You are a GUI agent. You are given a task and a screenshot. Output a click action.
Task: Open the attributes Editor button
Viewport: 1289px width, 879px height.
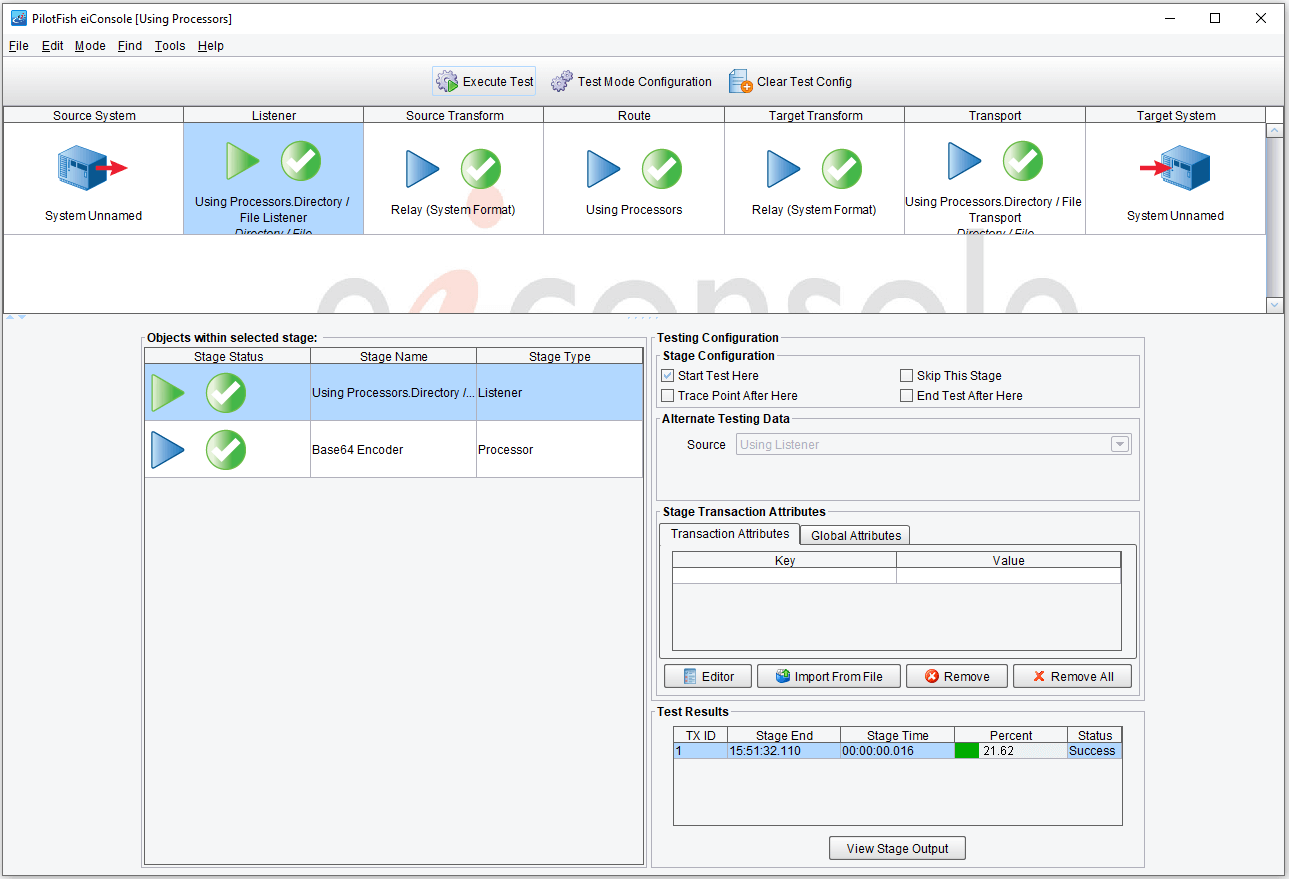(707, 677)
